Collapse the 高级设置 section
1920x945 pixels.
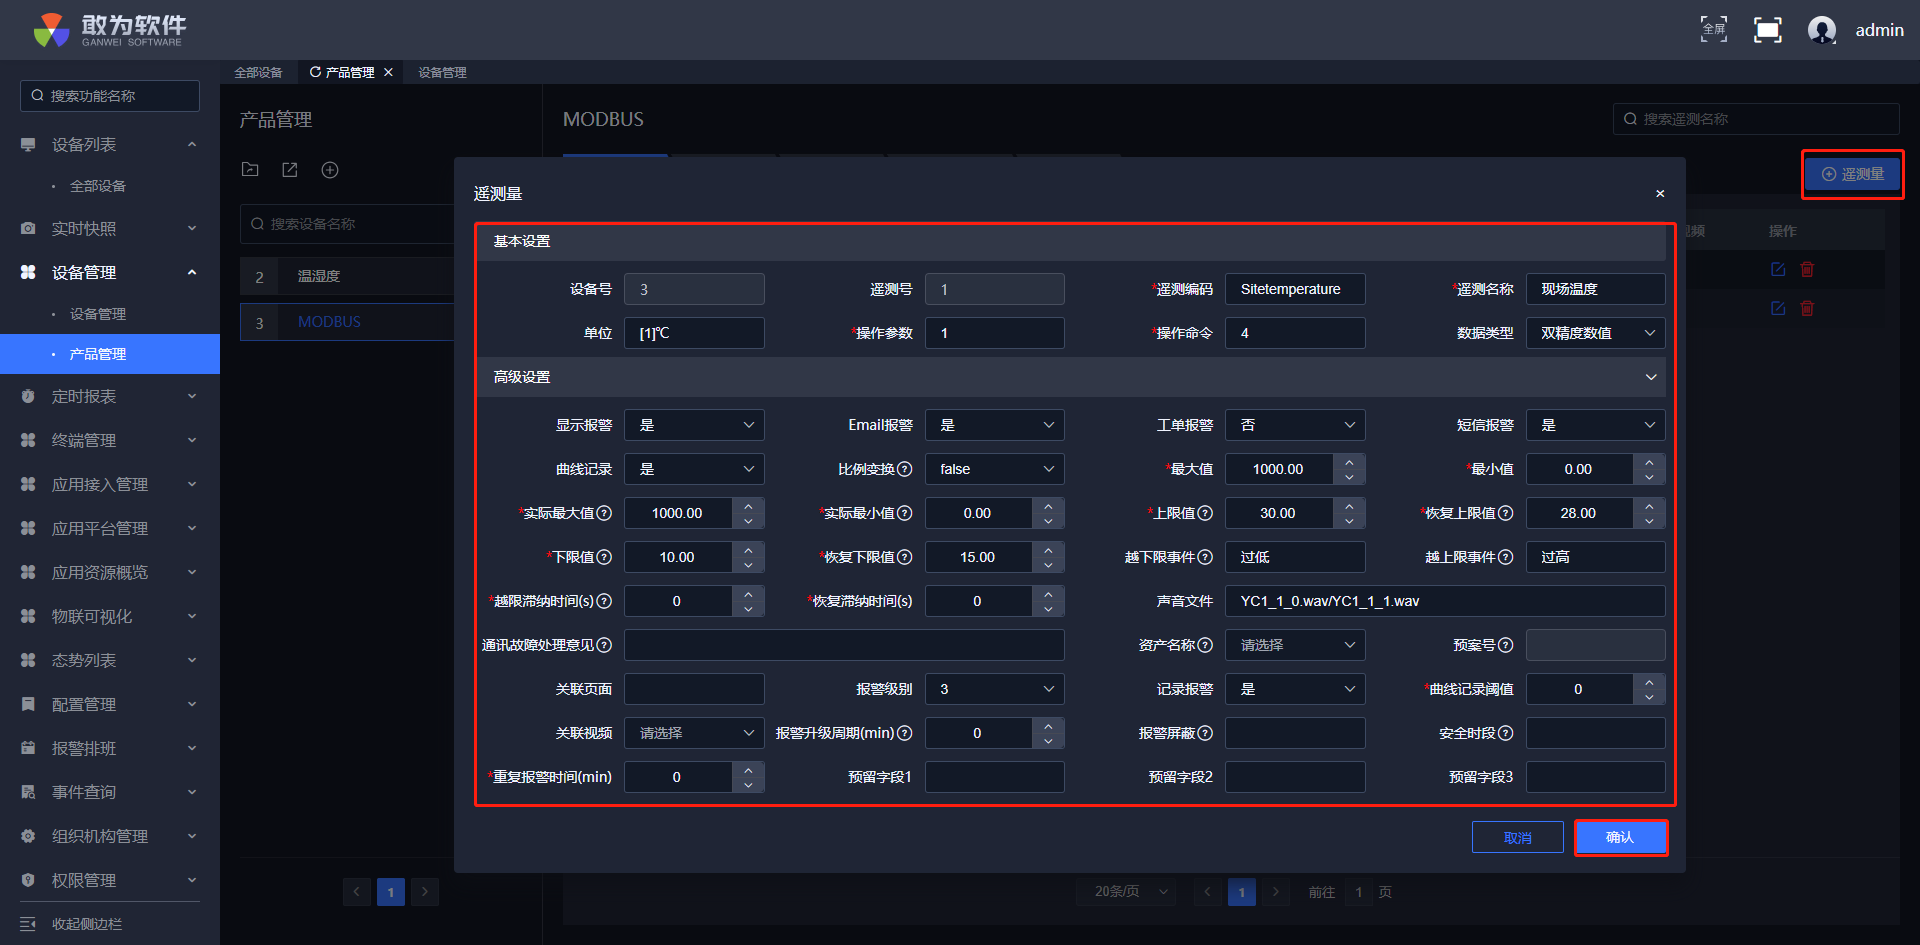(1650, 377)
